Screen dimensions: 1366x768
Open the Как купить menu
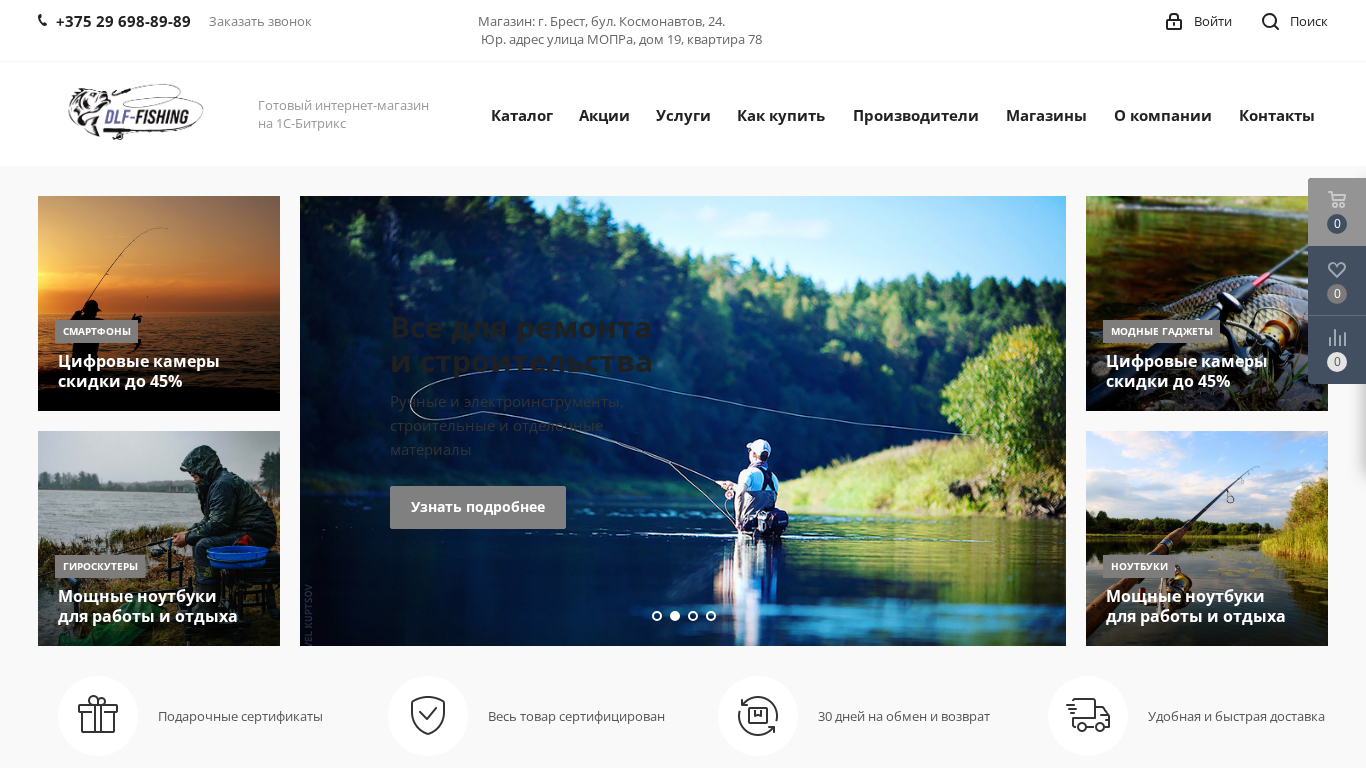click(781, 115)
